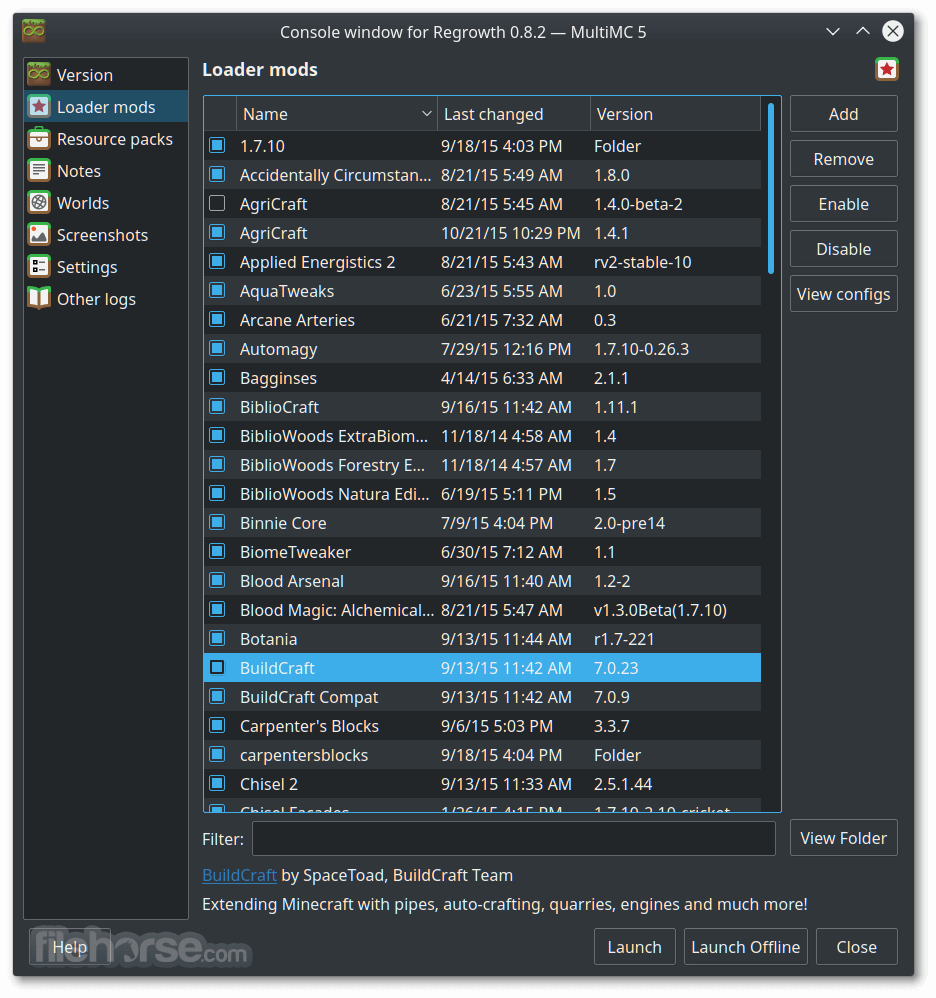The height and width of the screenshot is (998, 936).
Task: Click the title bar up chevron button
Action: click(x=862, y=31)
